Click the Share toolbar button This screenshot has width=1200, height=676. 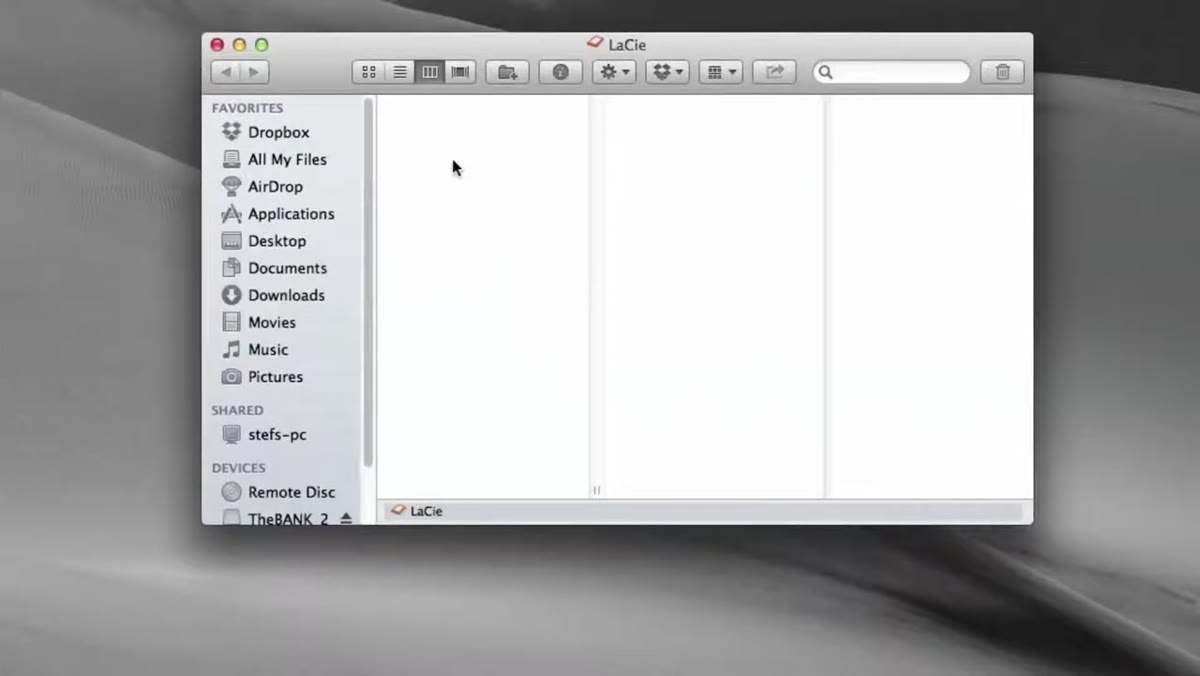774,72
